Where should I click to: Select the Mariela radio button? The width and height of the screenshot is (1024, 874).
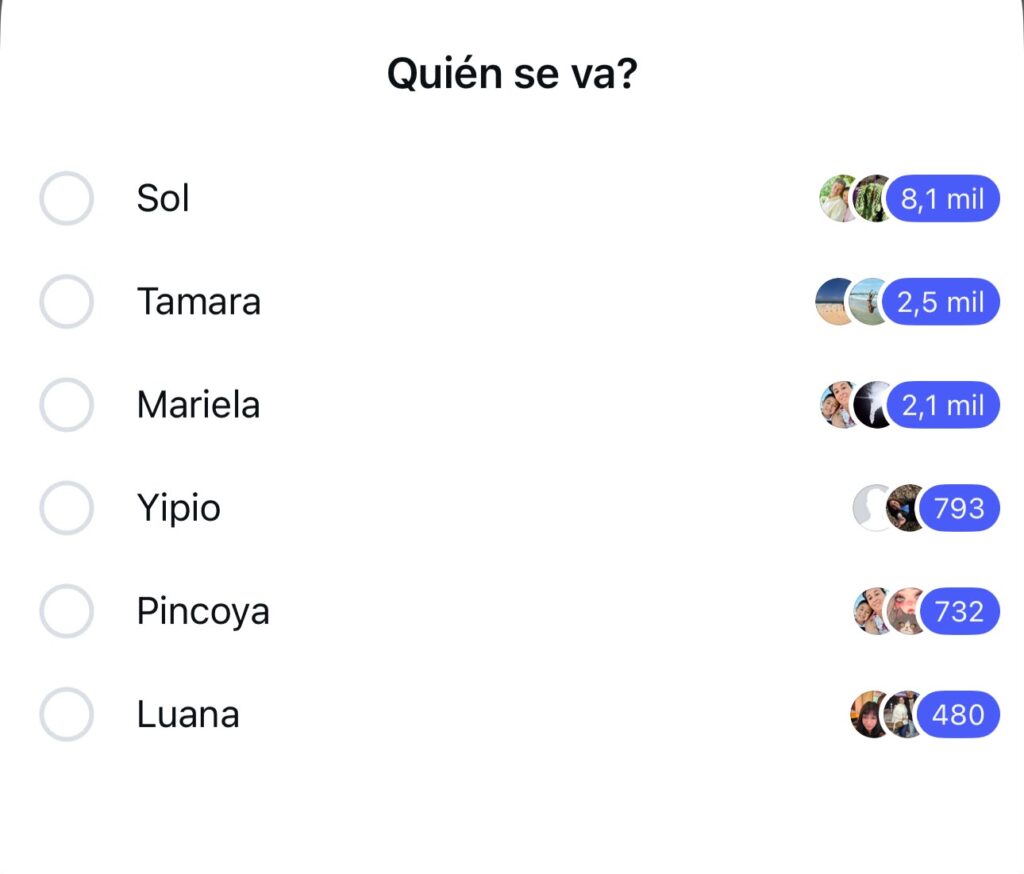point(67,404)
